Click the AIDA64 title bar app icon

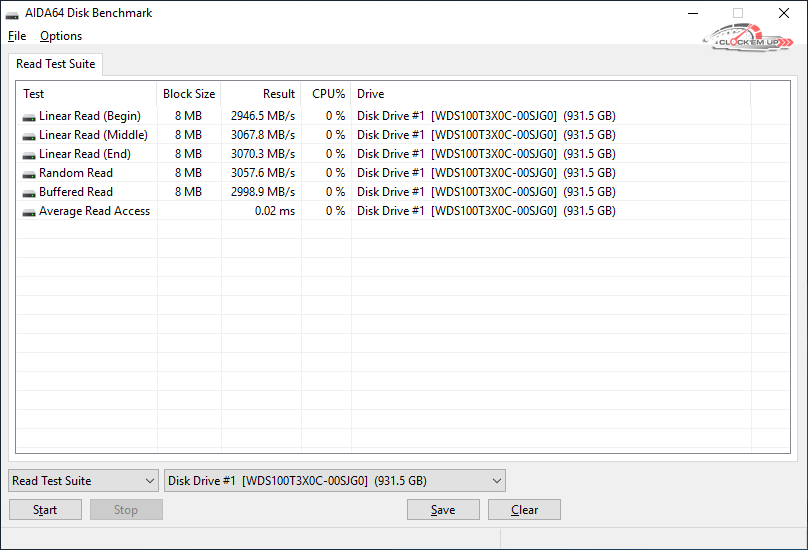[x=13, y=14]
